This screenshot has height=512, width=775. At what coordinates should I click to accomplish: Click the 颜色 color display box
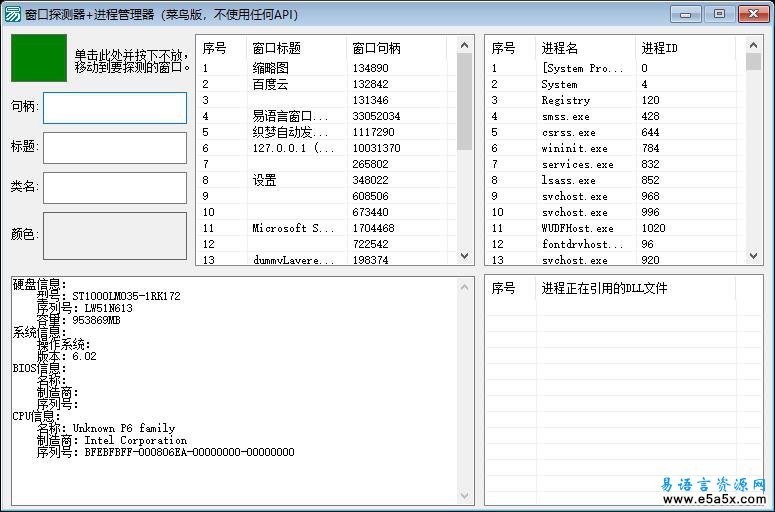(x=115, y=236)
